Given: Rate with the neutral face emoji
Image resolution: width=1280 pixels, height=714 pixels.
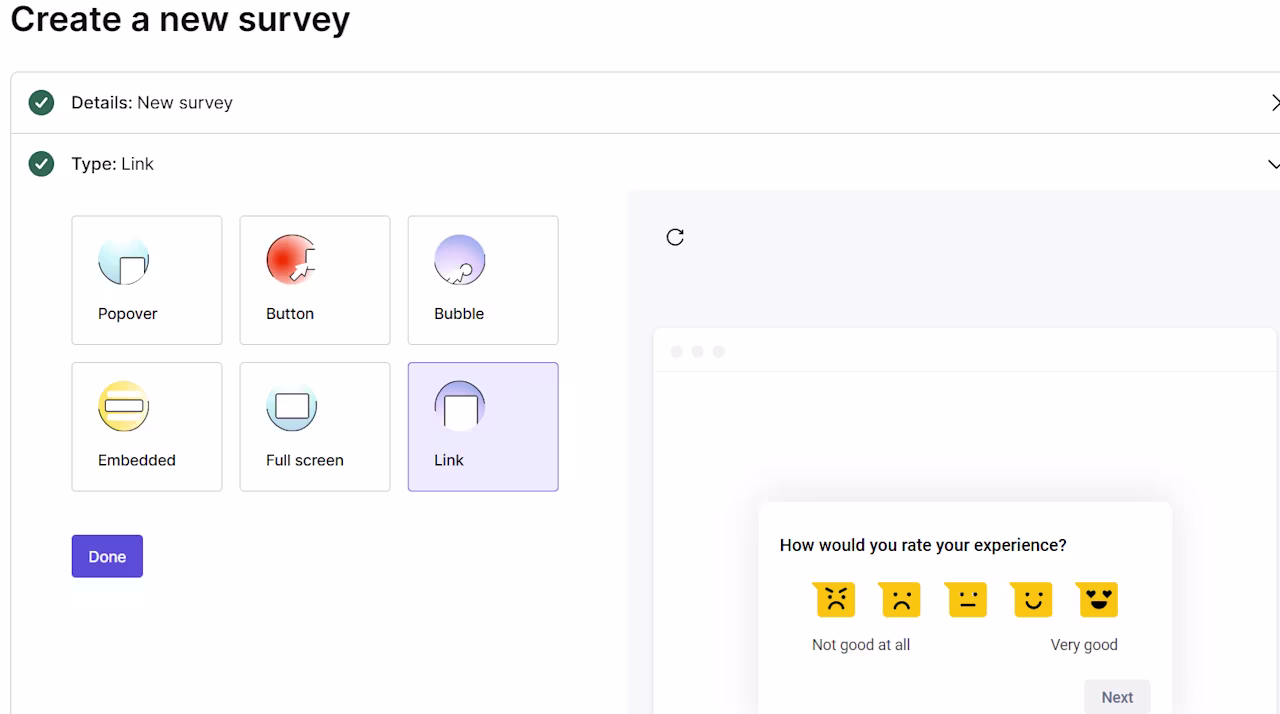Looking at the screenshot, I should [x=967, y=599].
